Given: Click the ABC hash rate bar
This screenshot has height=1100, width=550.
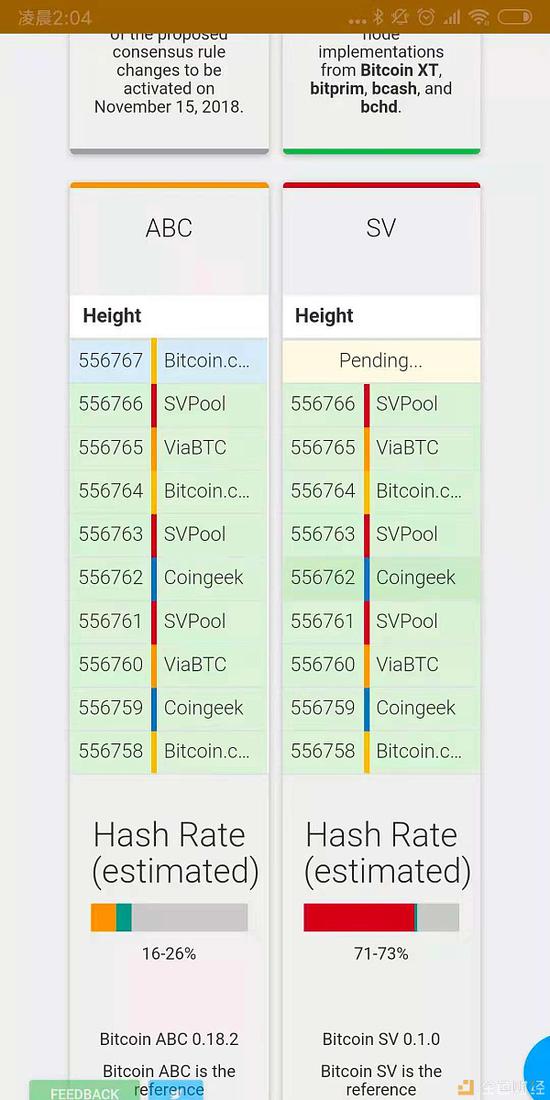Looking at the screenshot, I should point(169,918).
